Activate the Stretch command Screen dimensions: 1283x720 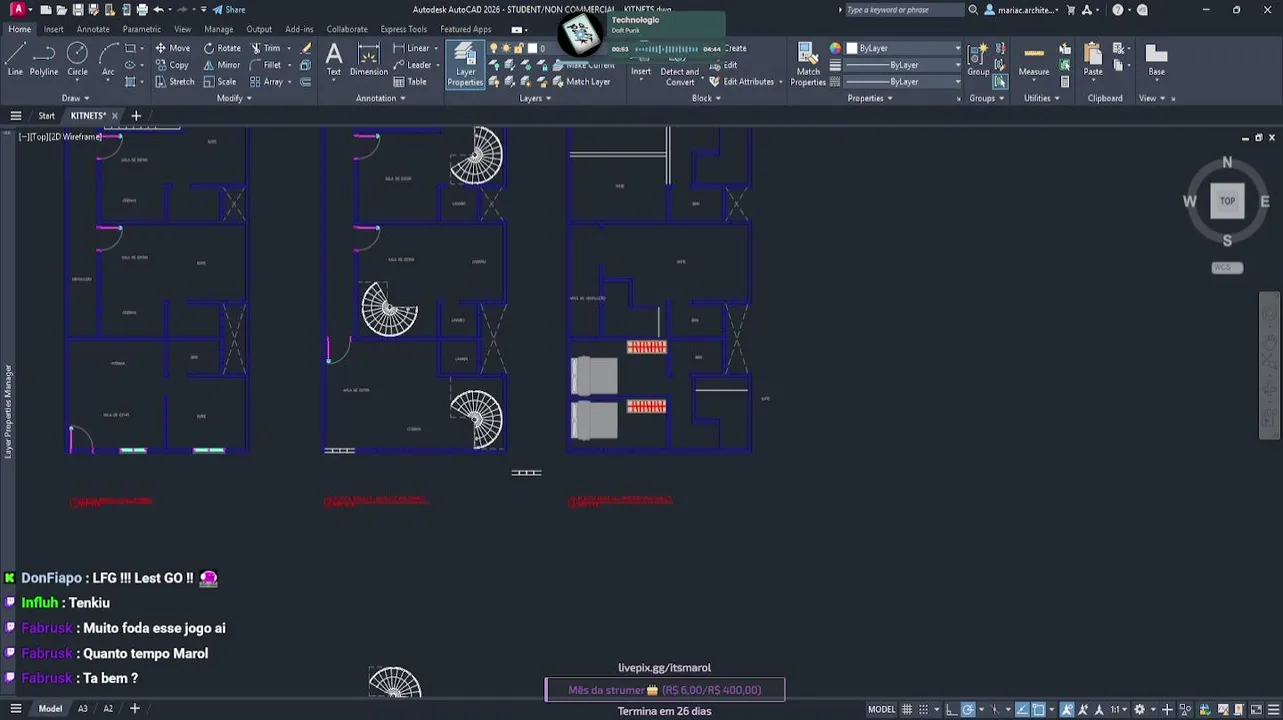(174, 82)
